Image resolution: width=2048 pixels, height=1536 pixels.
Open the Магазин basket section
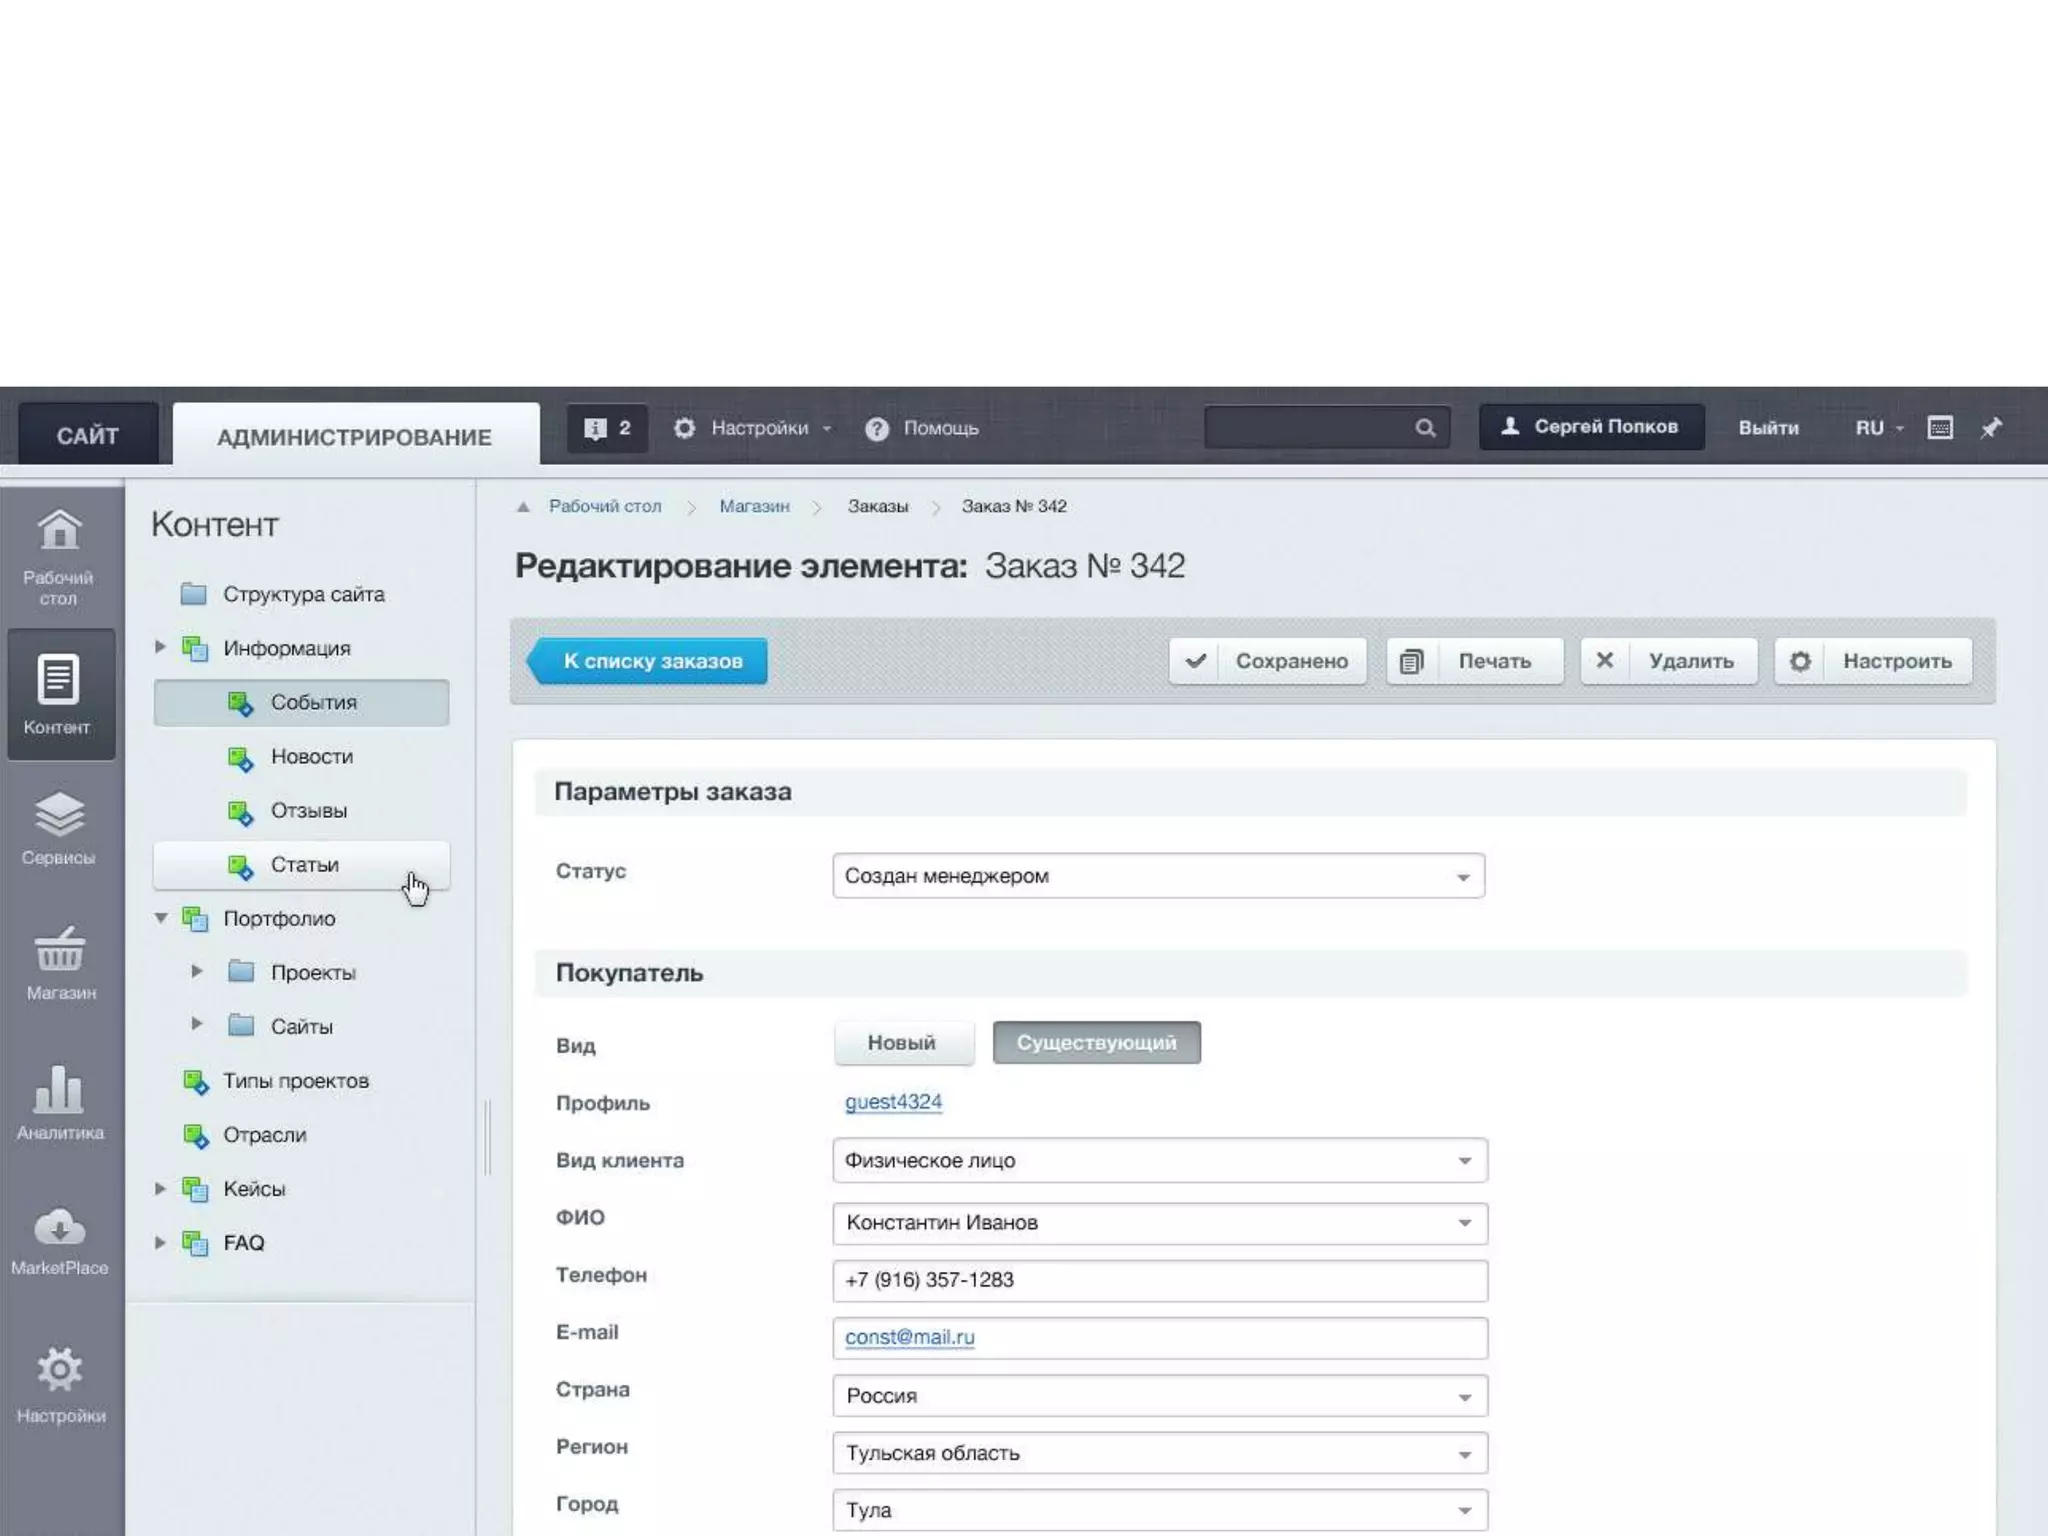click(x=60, y=963)
